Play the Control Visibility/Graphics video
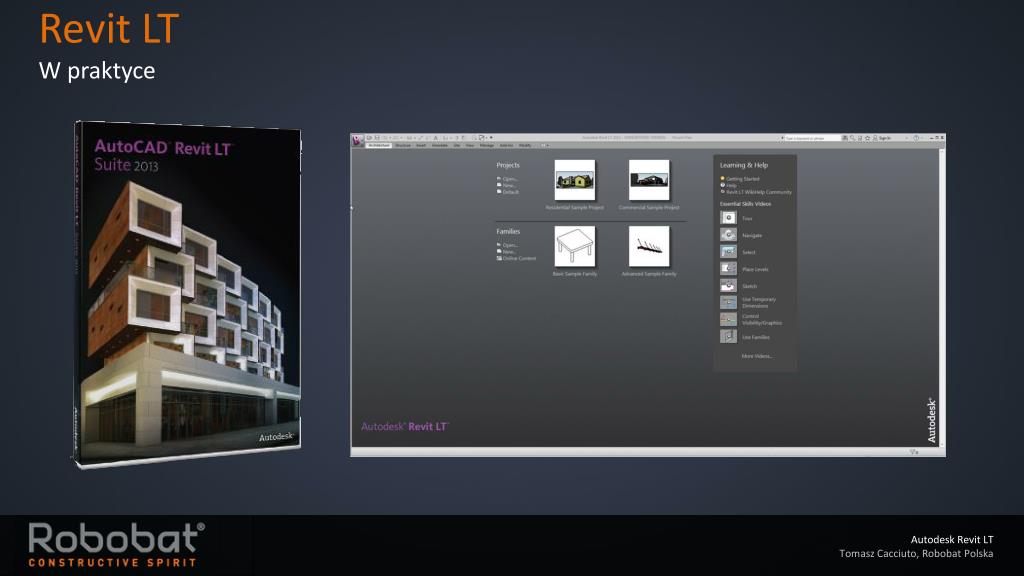Viewport: 1024px width, 576px height. coord(728,320)
